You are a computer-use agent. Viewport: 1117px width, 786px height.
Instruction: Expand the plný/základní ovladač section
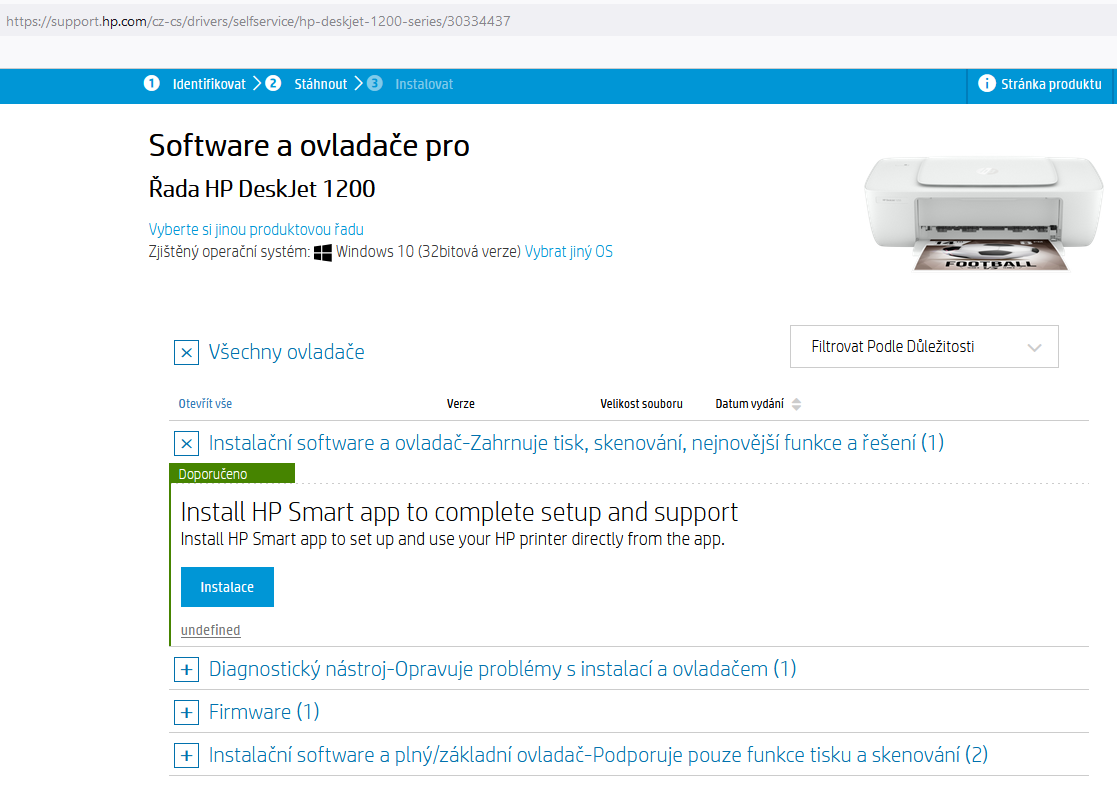(x=186, y=755)
